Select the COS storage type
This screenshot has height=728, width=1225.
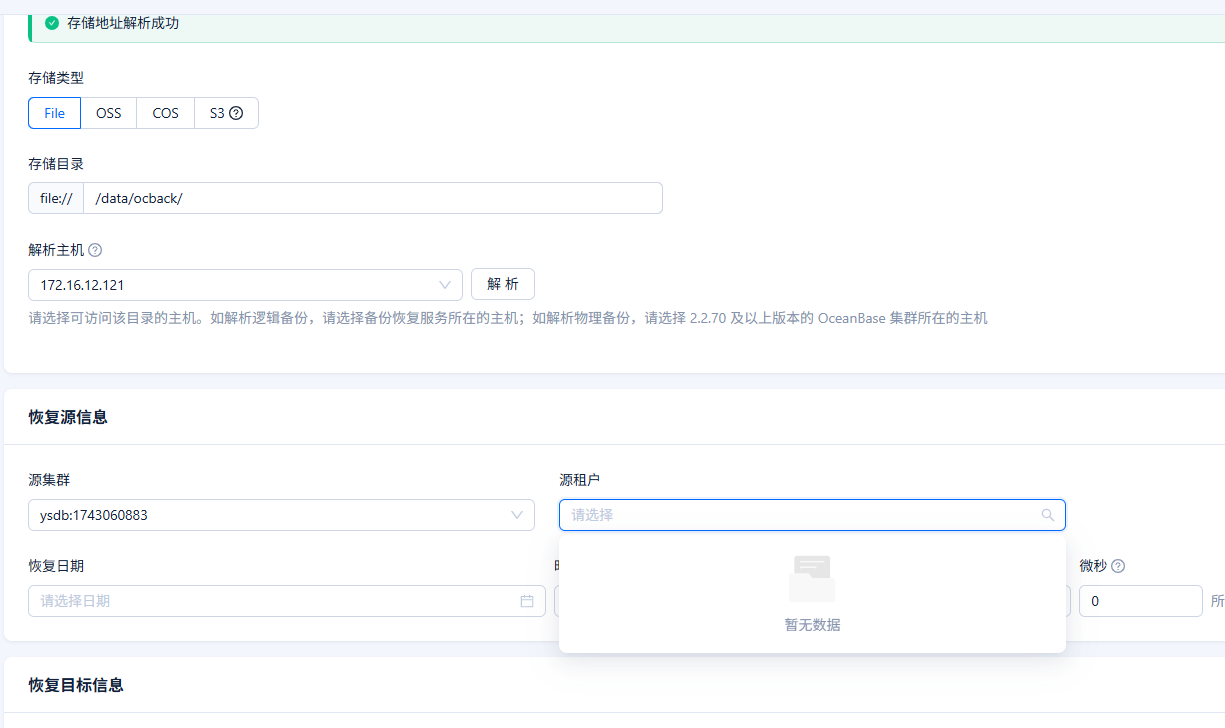[165, 113]
